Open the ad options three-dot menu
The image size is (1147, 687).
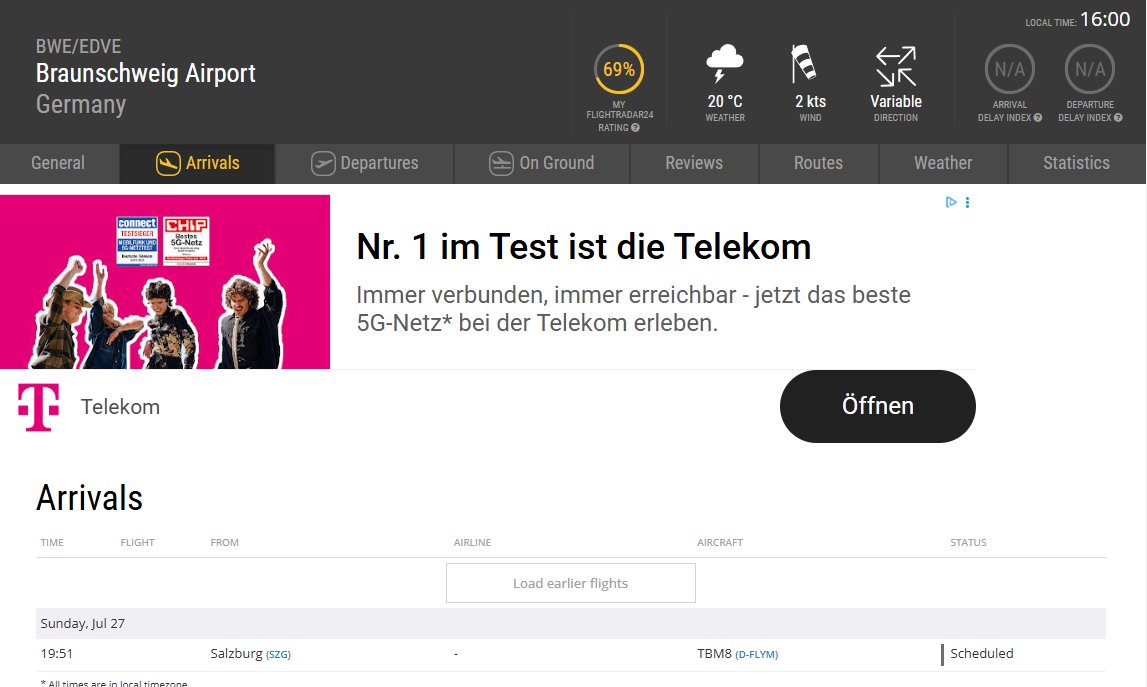pos(967,202)
